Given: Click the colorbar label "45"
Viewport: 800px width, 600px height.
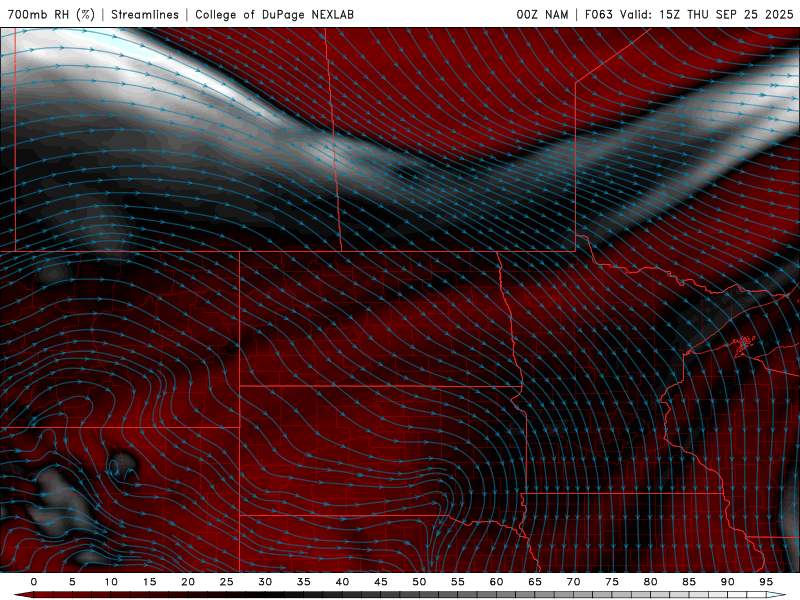Looking at the screenshot, I should 380,582.
